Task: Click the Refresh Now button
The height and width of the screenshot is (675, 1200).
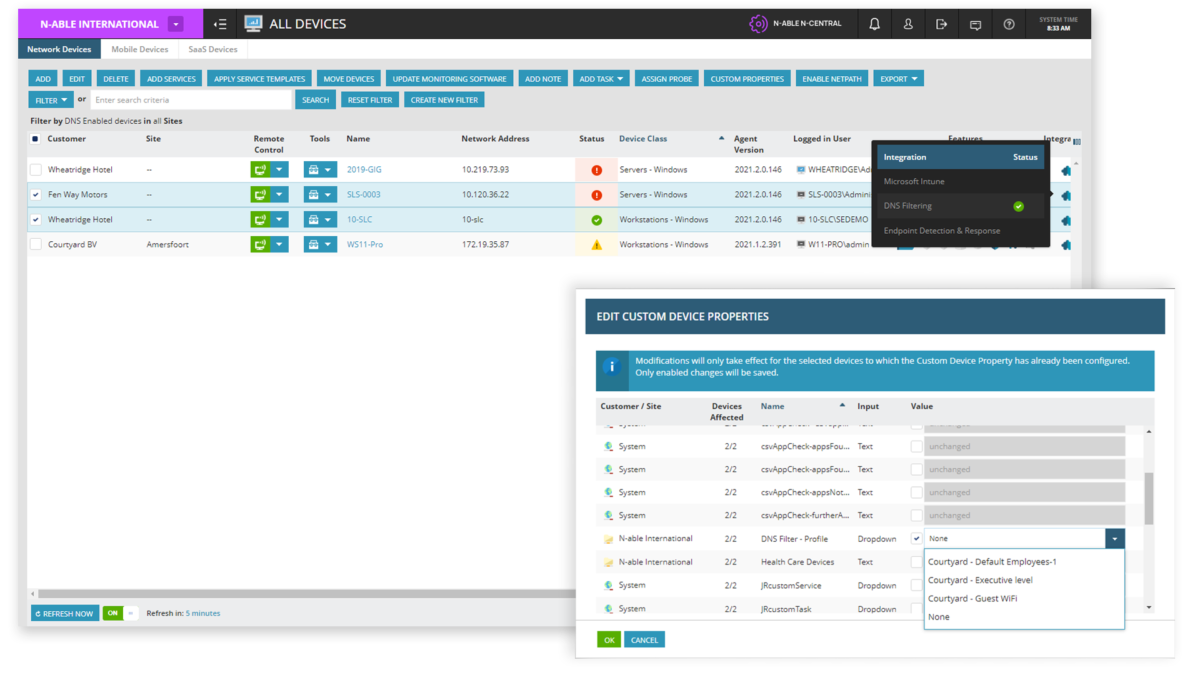Action: [65, 613]
